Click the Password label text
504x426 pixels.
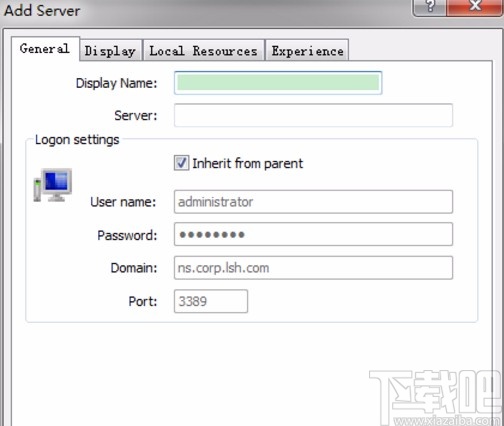127,235
